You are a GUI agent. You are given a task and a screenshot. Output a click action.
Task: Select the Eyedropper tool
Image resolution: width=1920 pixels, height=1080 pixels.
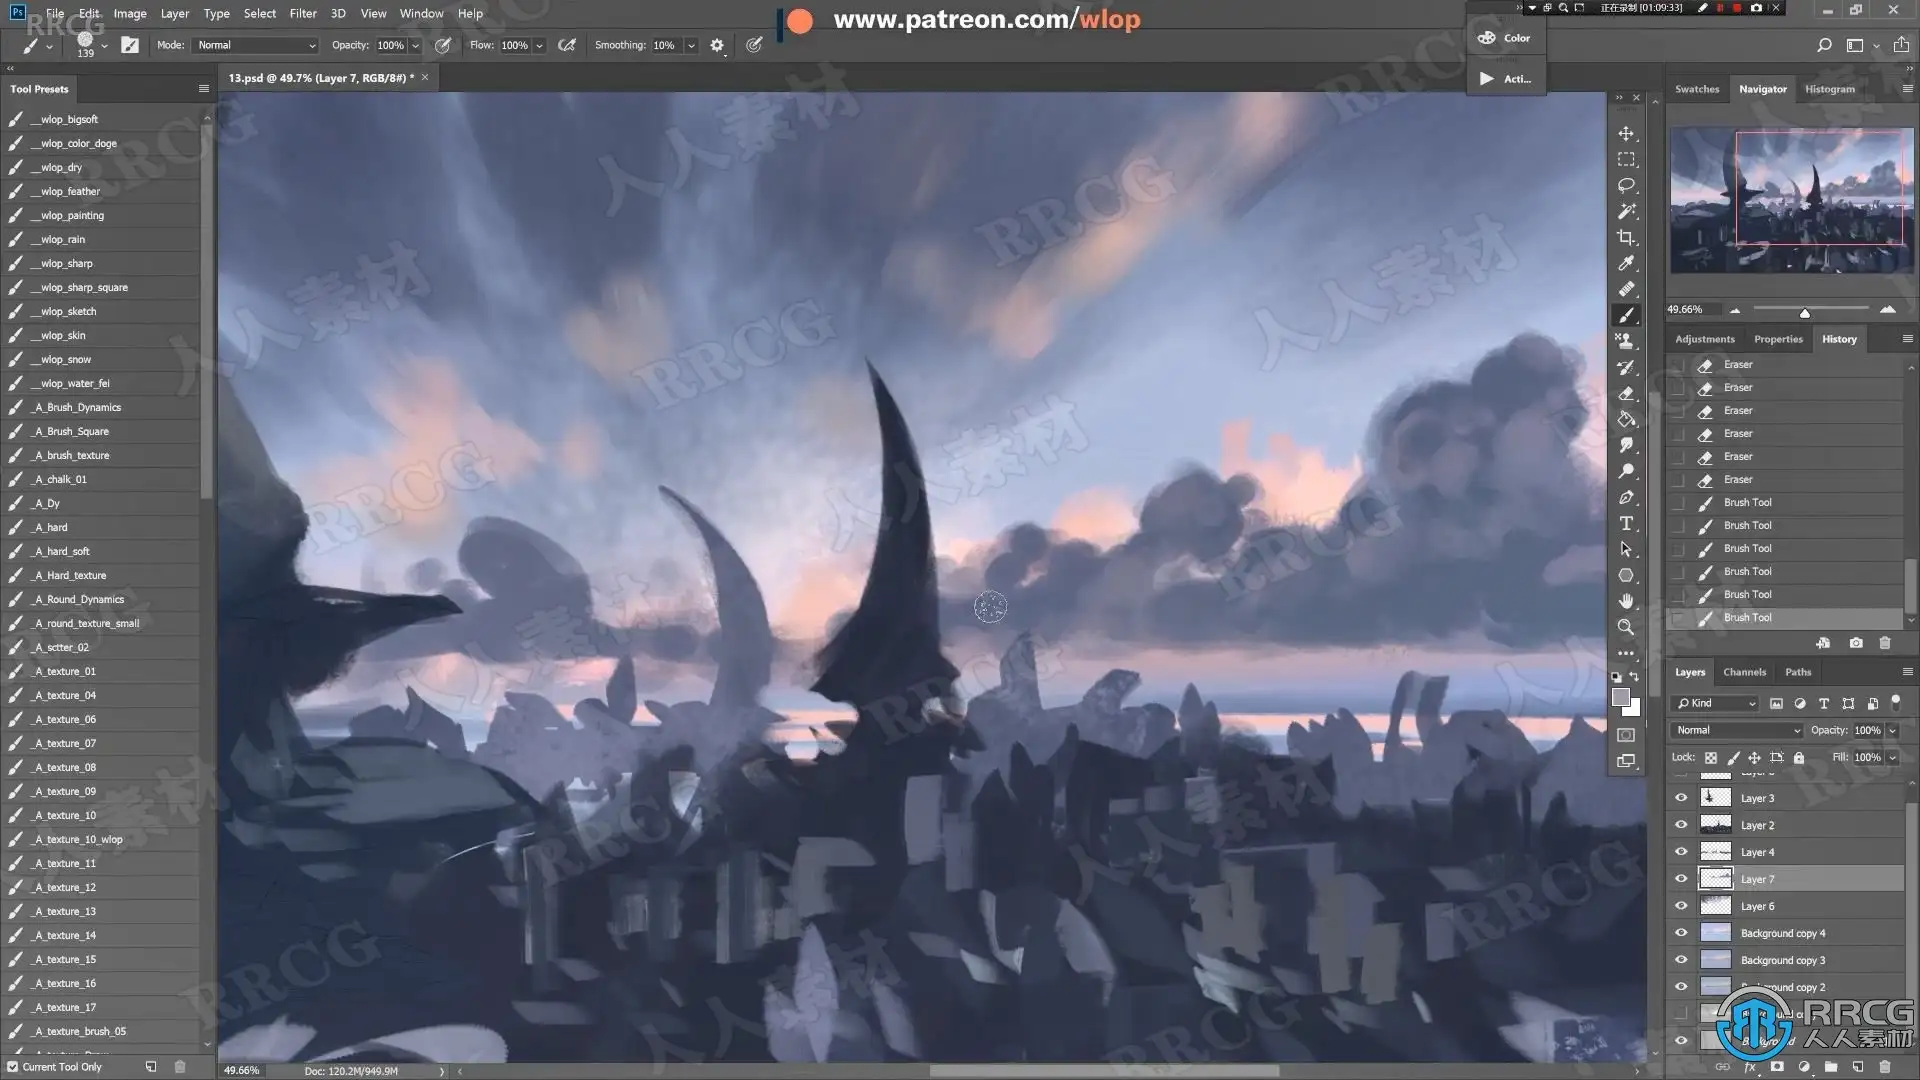(1626, 264)
